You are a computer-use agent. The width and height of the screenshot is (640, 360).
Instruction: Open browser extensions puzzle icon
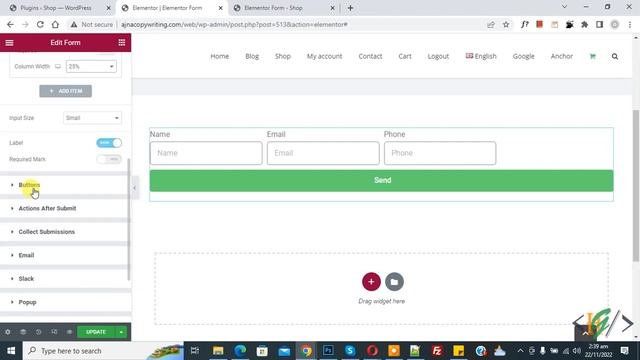point(584,24)
